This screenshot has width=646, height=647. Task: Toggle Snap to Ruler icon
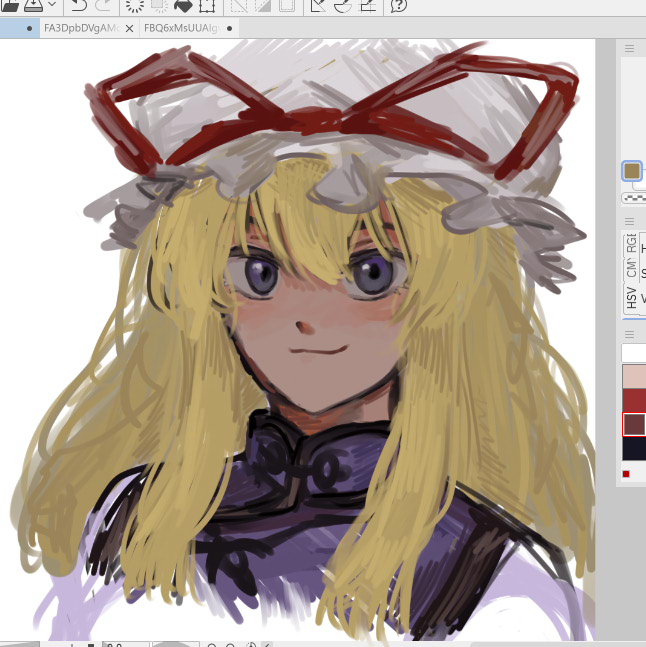coord(318,5)
